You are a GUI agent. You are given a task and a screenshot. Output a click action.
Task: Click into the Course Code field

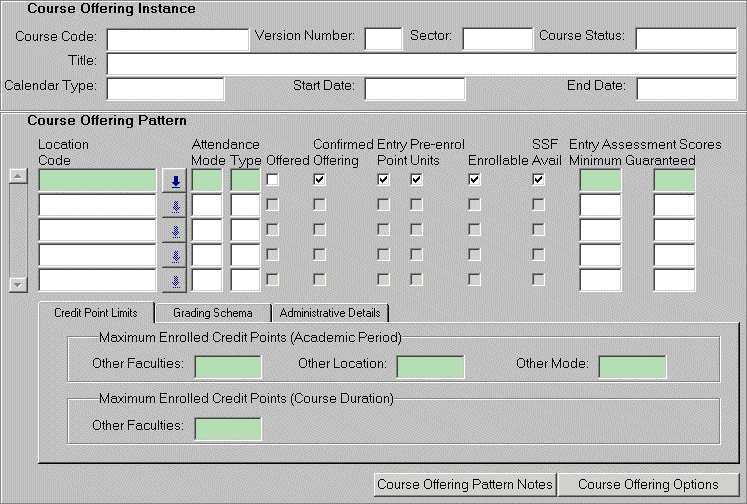point(178,39)
